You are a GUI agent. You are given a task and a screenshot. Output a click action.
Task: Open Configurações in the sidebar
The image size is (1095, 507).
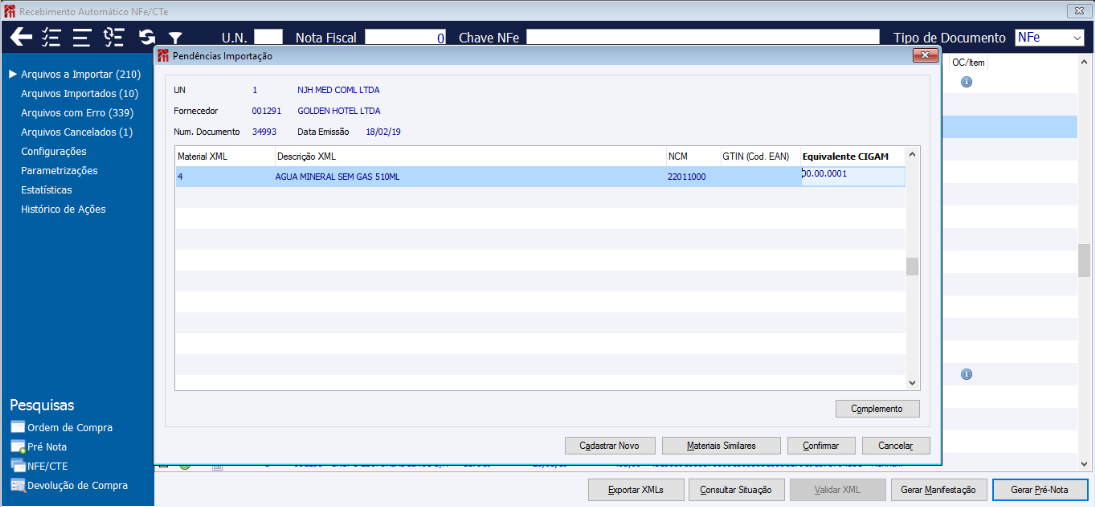tap(54, 151)
